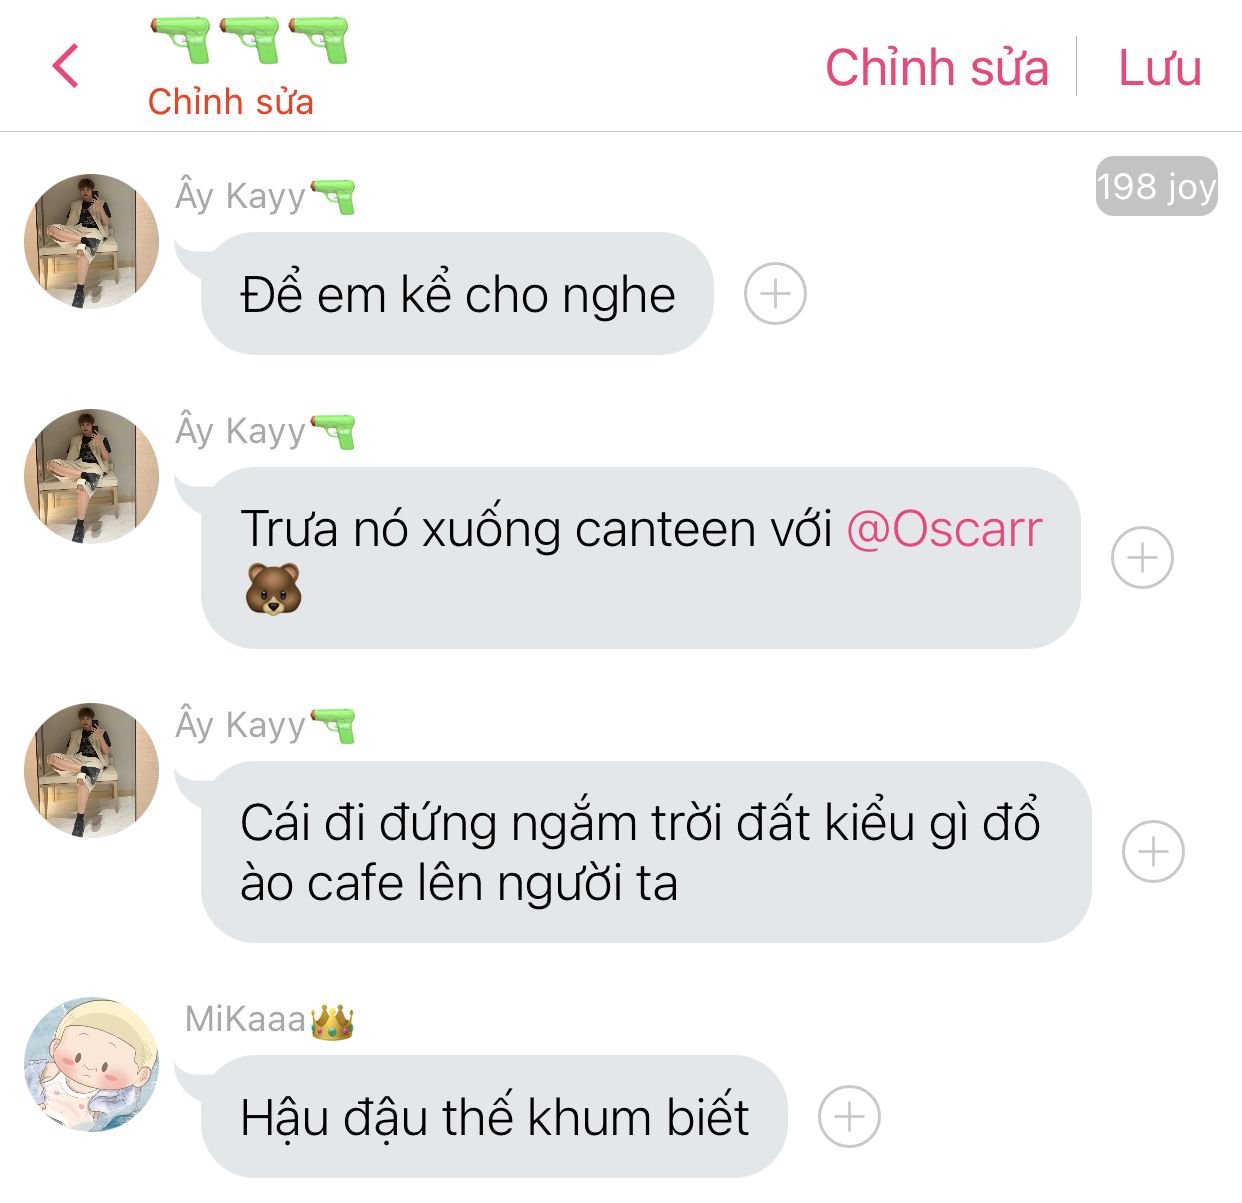
Task: Click plus icon beside 'Để em kể cho nghe'
Action: pos(775,294)
